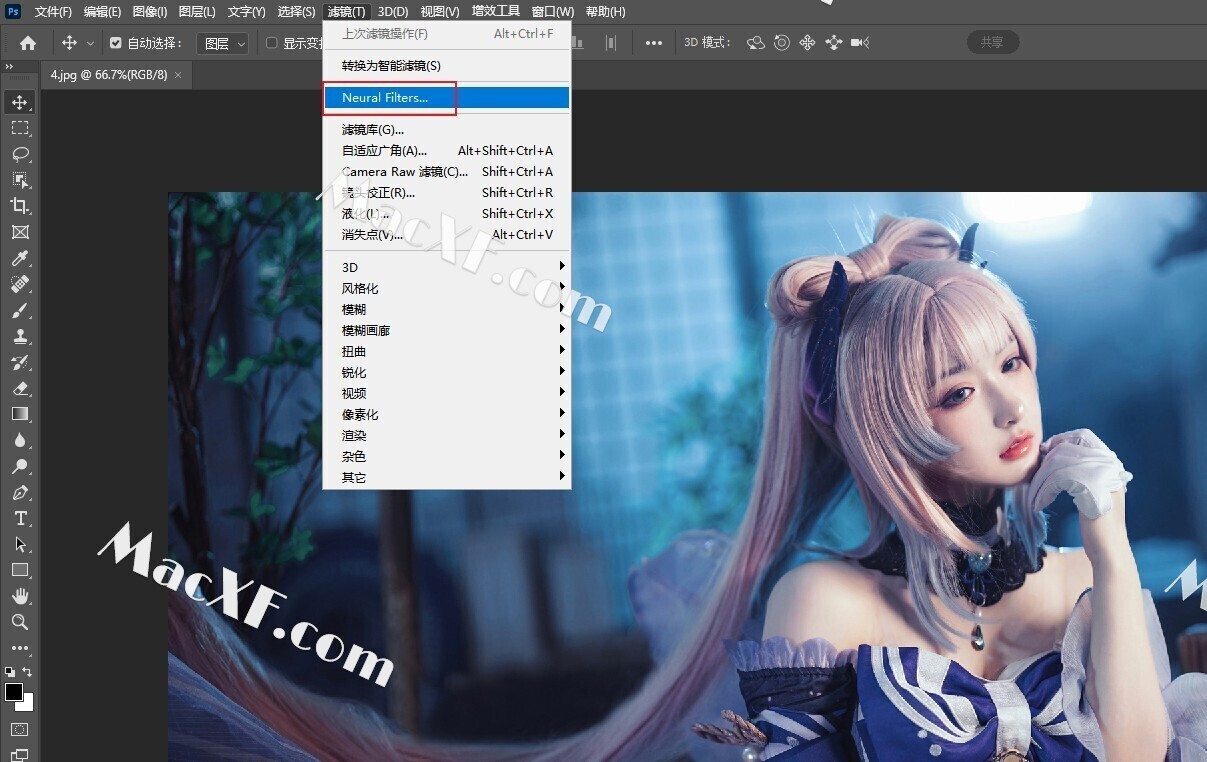Select the Horizontal Type tool
The height and width of the screenshot is (762, 1207).
pos(20,518)
